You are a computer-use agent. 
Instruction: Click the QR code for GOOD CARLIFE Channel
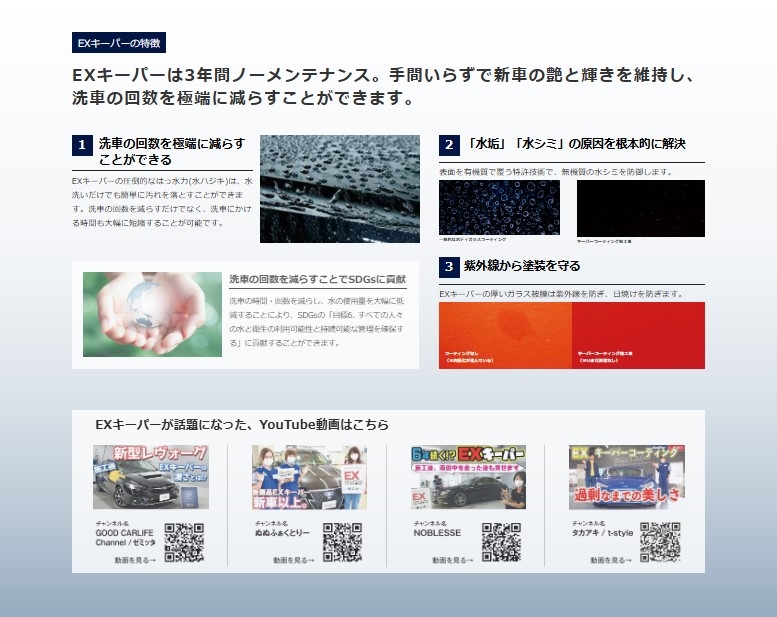click(184, 542)
